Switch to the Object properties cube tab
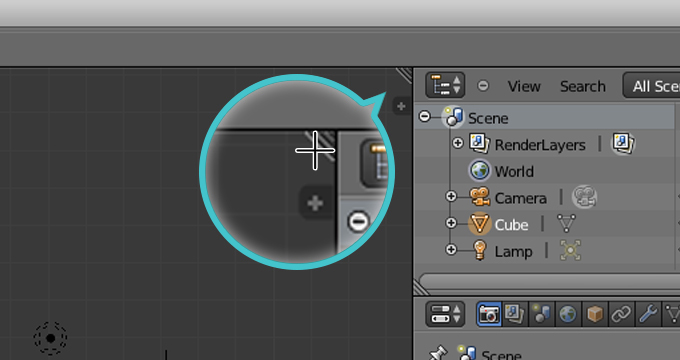The image size is (680, 360). click(x=595, y=314)
